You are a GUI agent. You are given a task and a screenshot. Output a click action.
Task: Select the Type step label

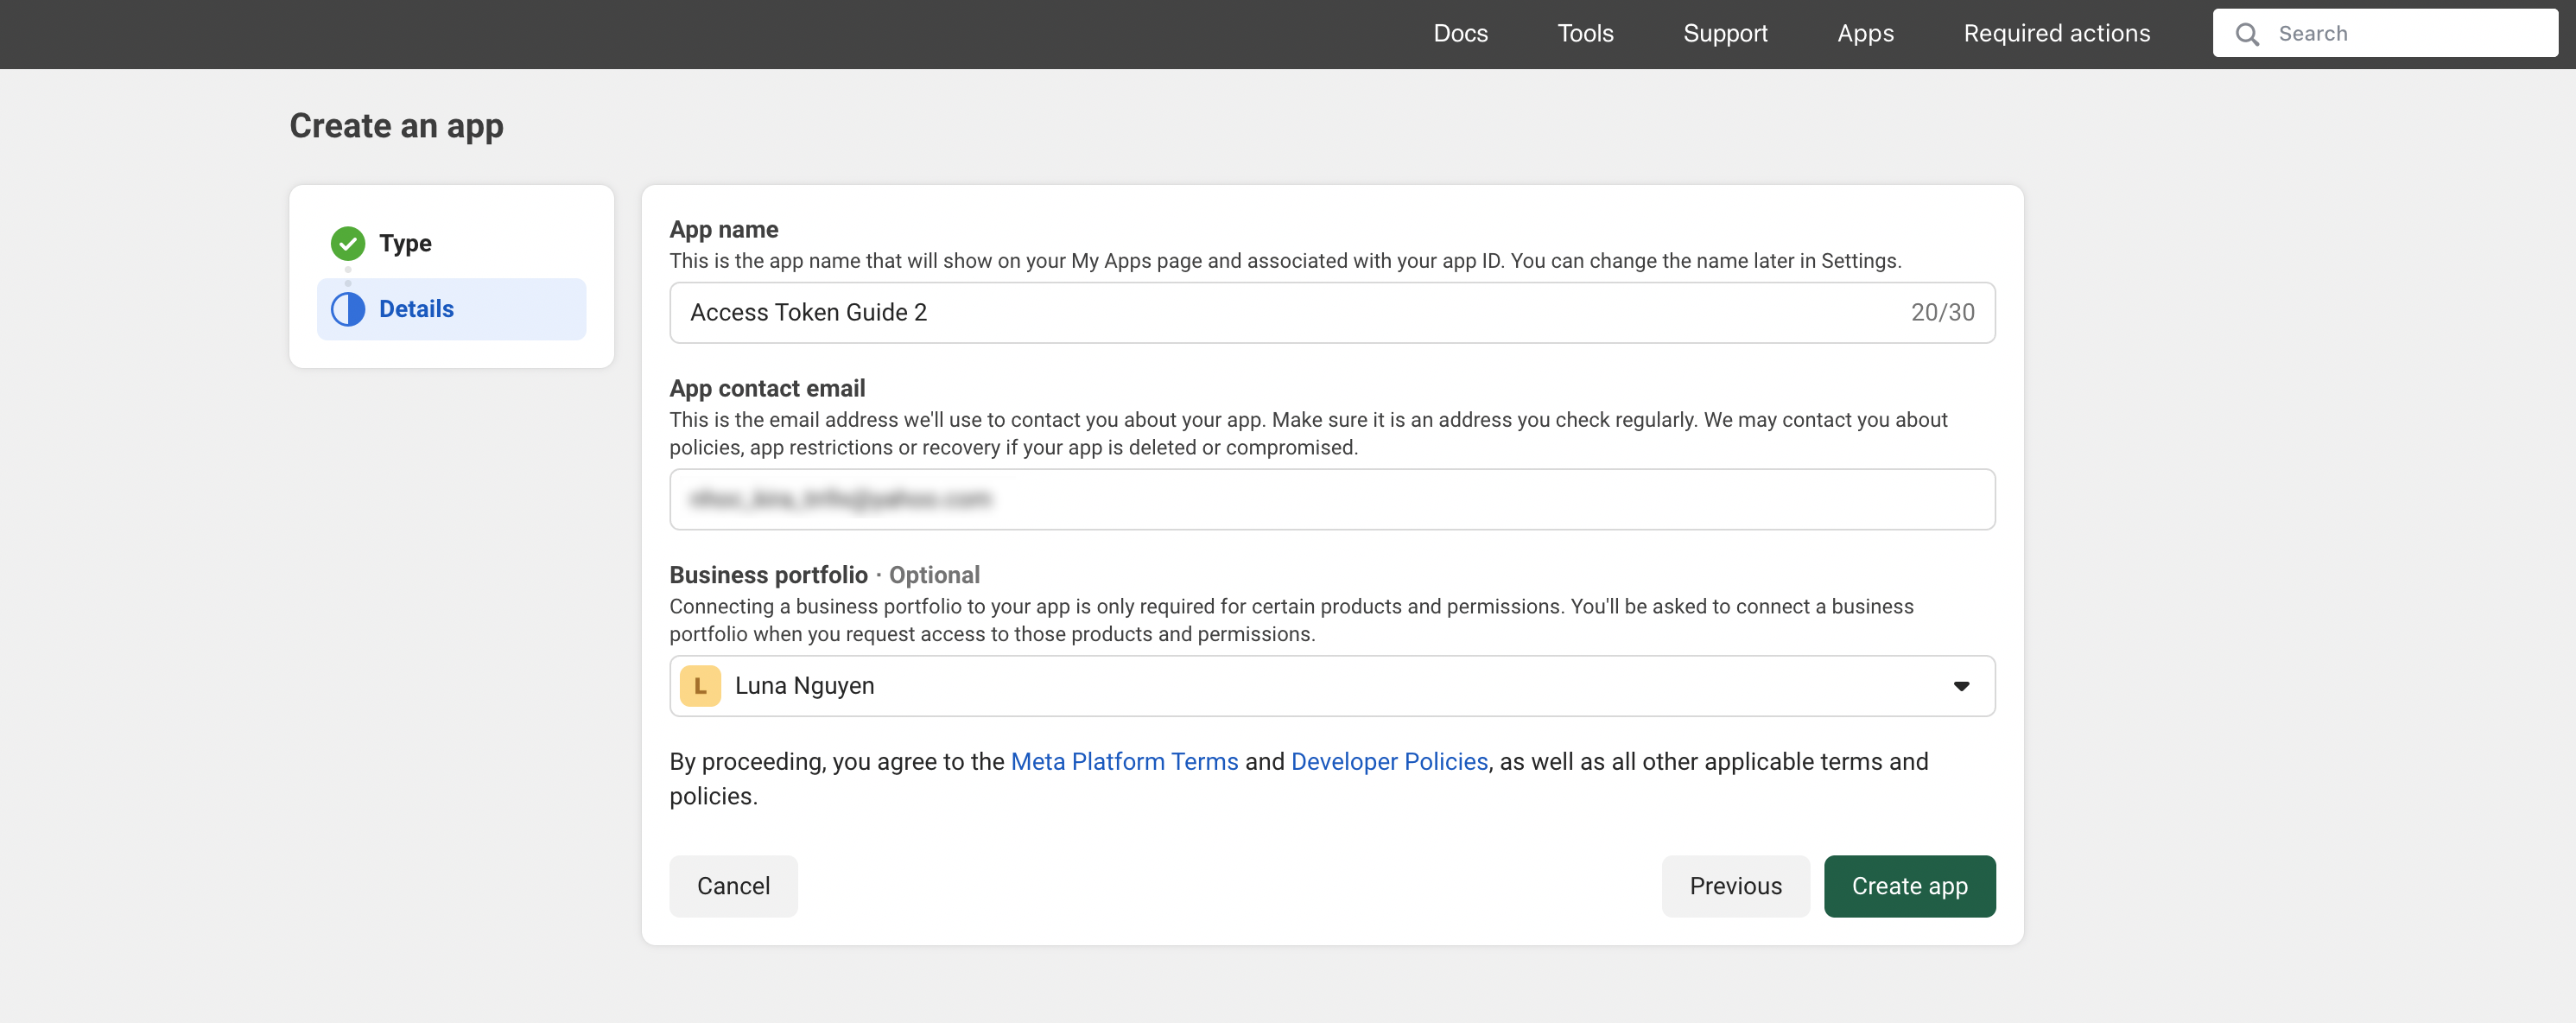click(x=405, y=243)
